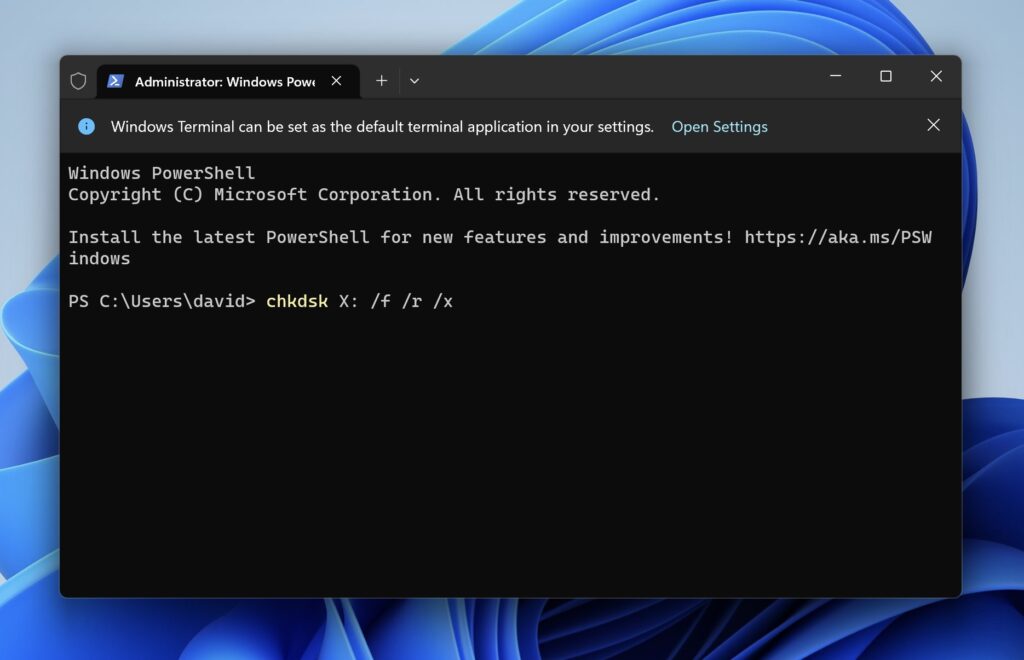Click empty title bar space right of tabs
The image size is (1024, 660).
(x=620, y=78)
